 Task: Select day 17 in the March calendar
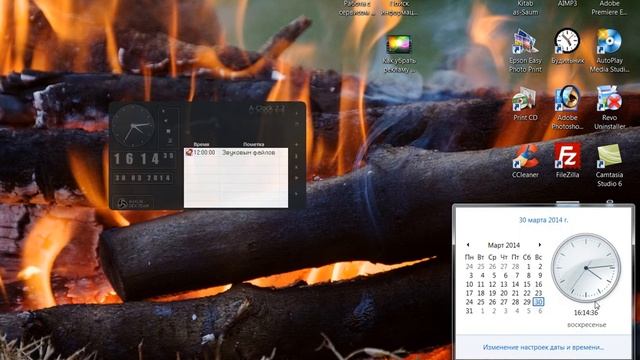[469, 293]
